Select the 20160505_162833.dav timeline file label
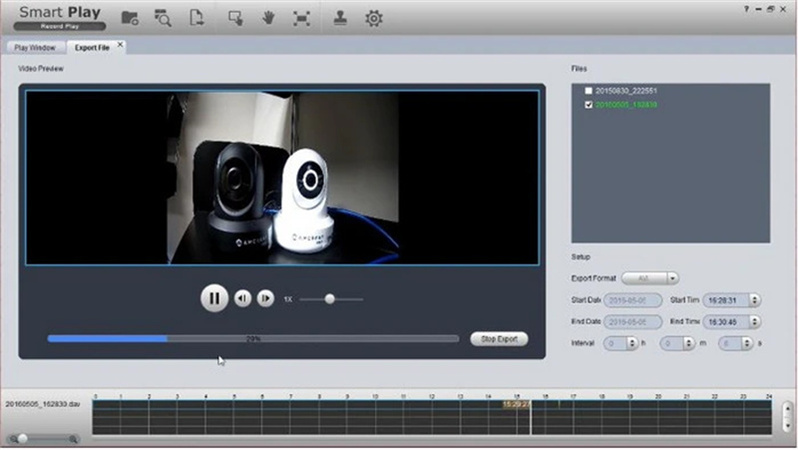 43,404
